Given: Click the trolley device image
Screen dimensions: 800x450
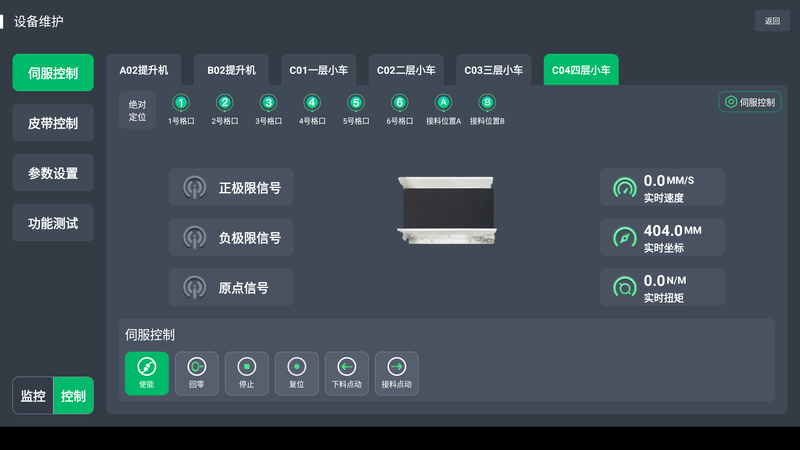Looking at the screenshot, I should tap(447, 210).
